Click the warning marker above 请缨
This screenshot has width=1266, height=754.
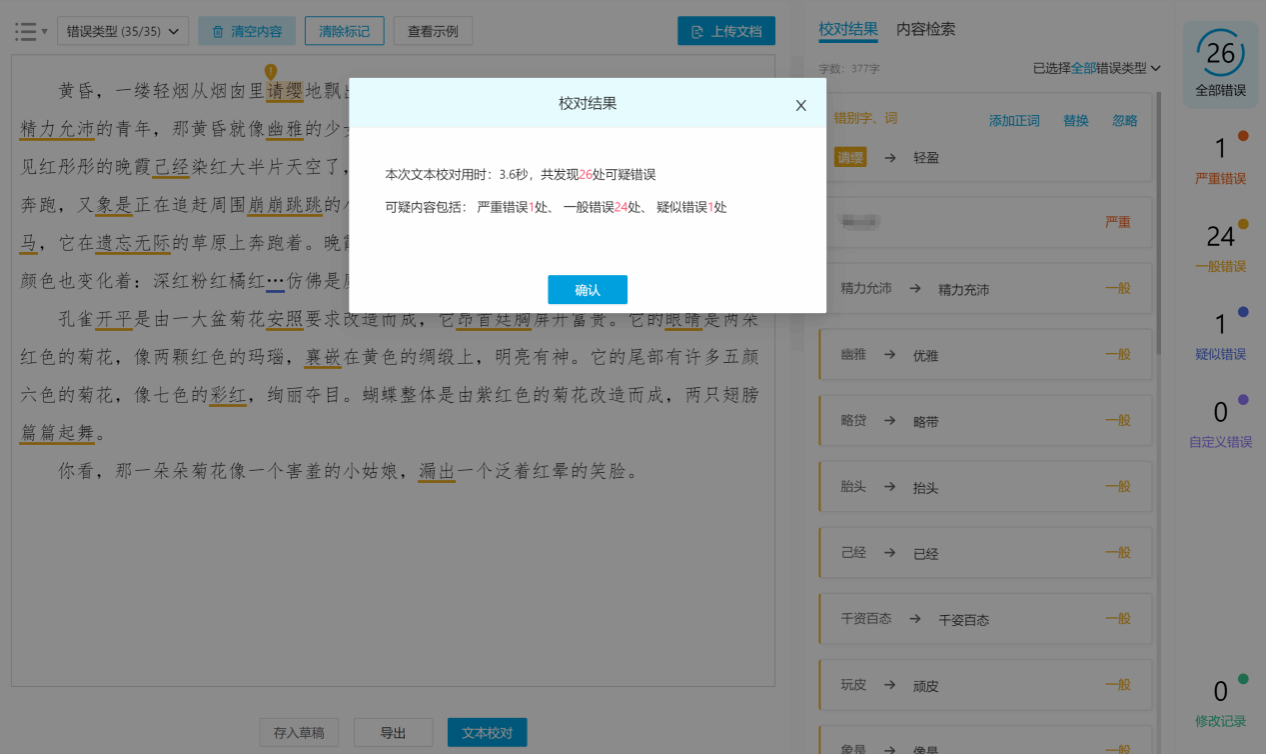pos(270,72)
